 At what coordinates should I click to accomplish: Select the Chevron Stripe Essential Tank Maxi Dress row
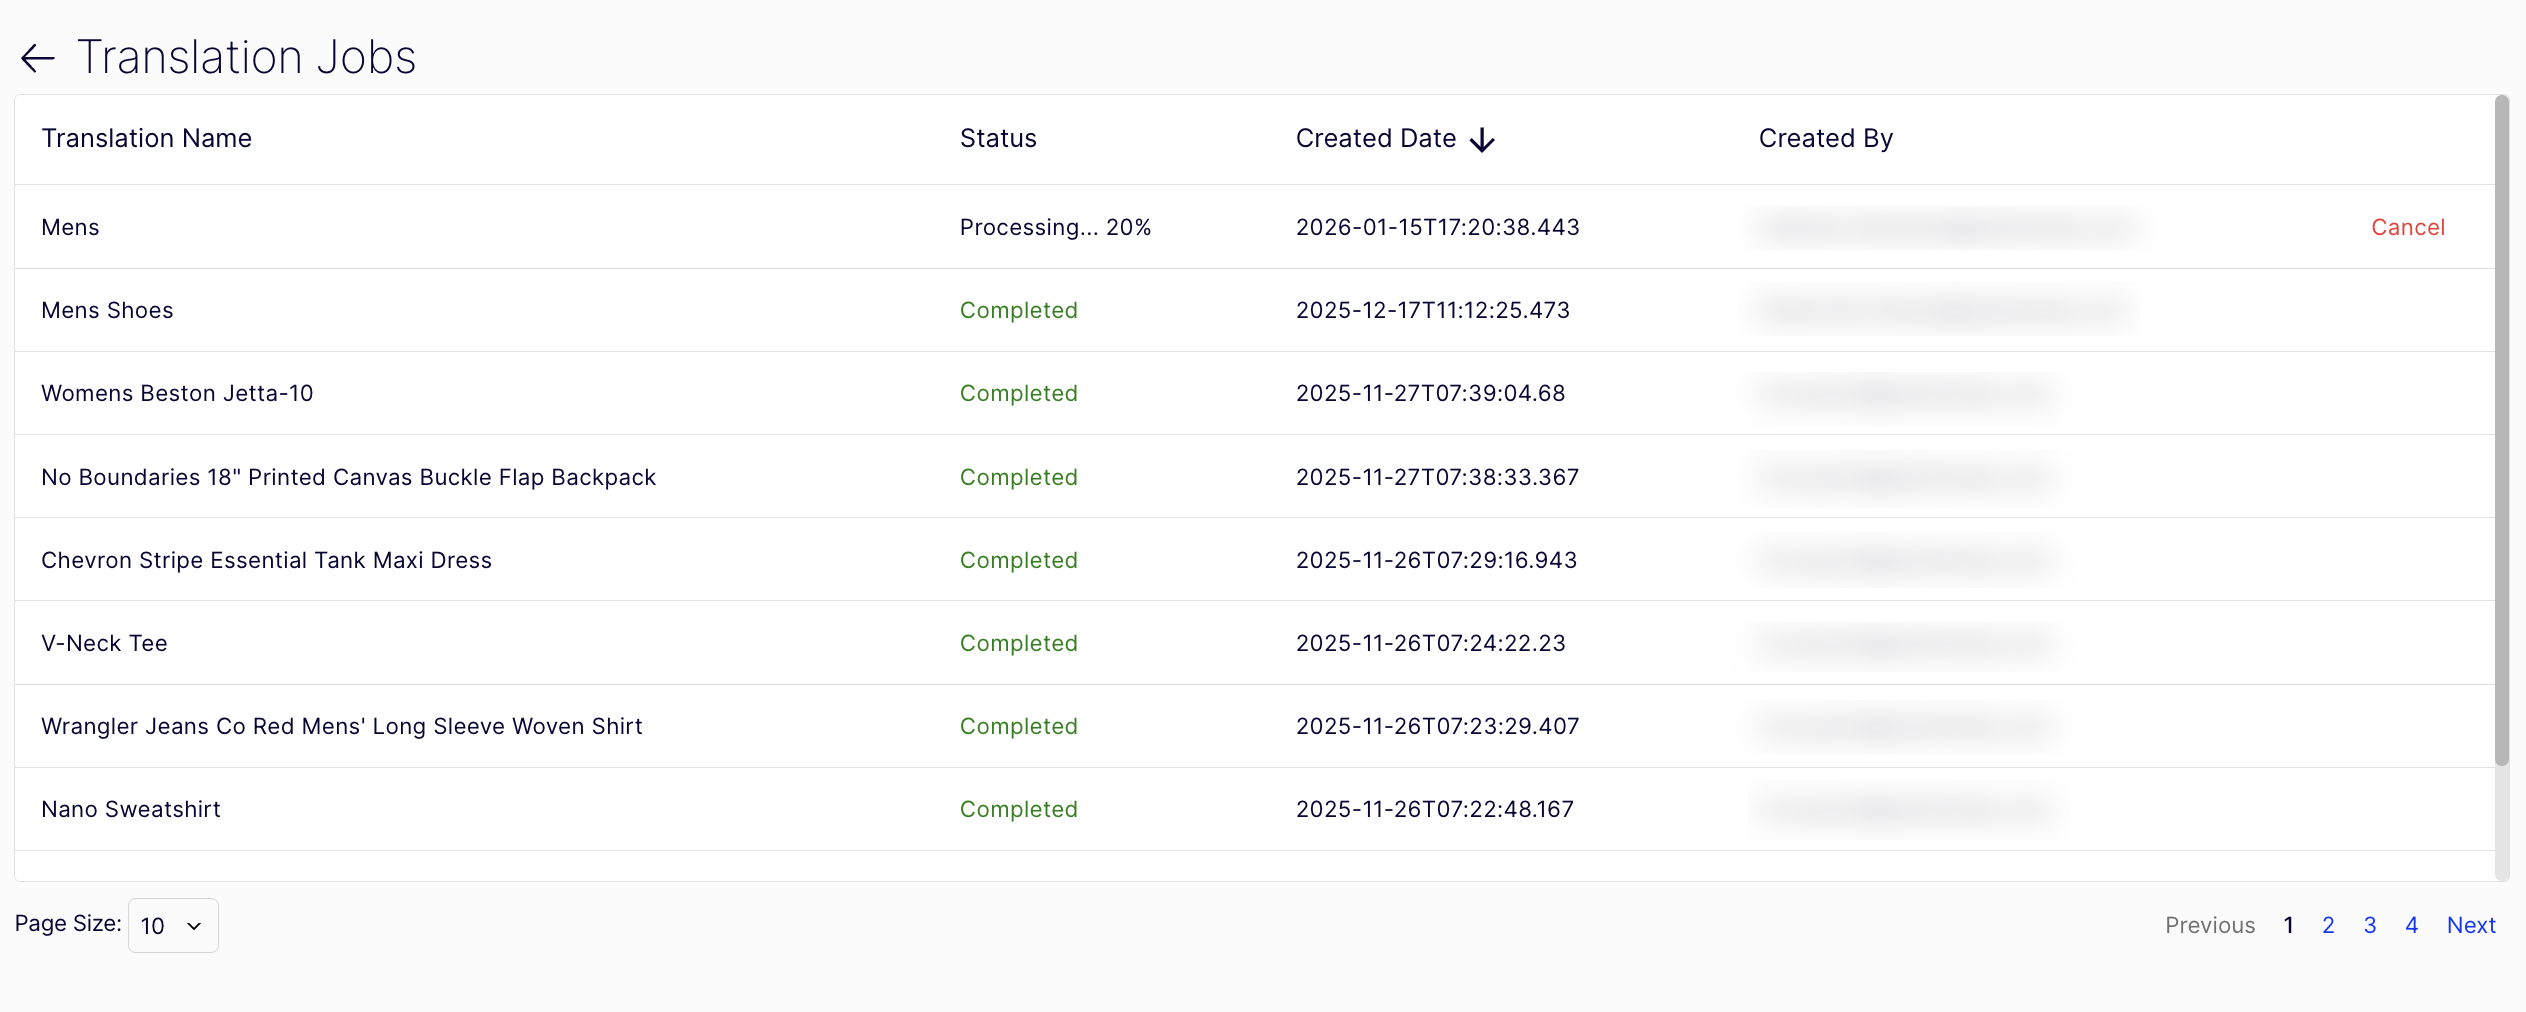coord(266,560)
